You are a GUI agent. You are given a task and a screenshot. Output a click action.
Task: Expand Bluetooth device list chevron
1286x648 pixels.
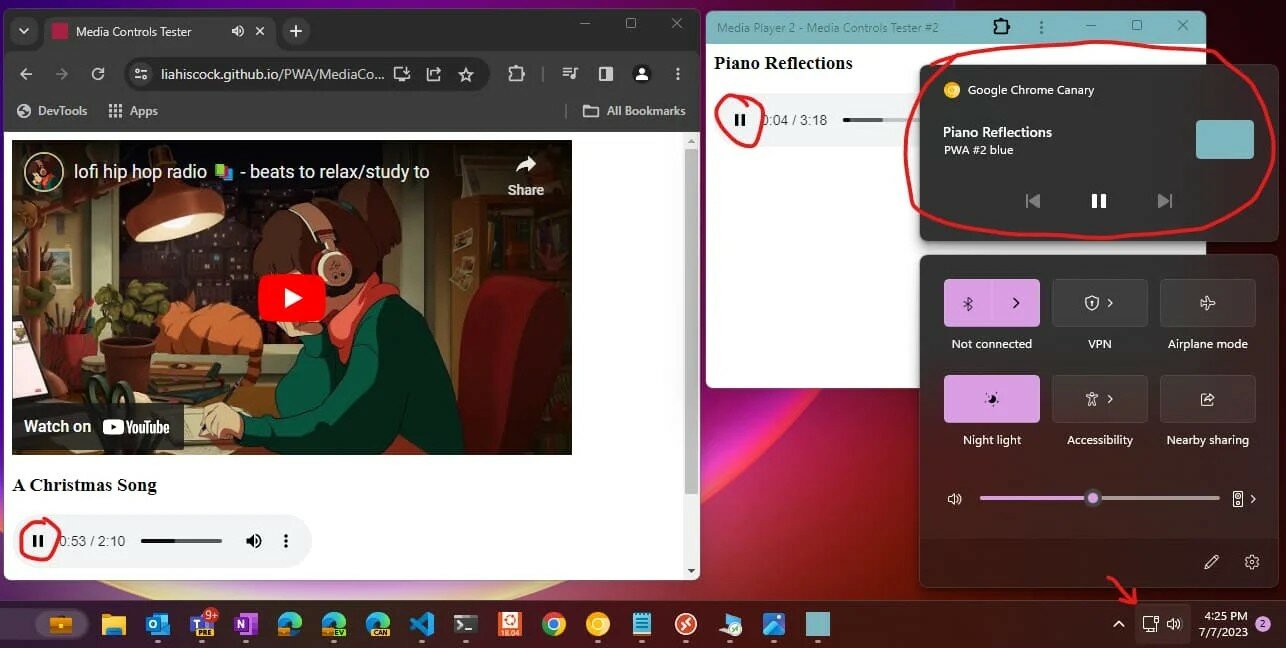click(x=1016, y=303)
